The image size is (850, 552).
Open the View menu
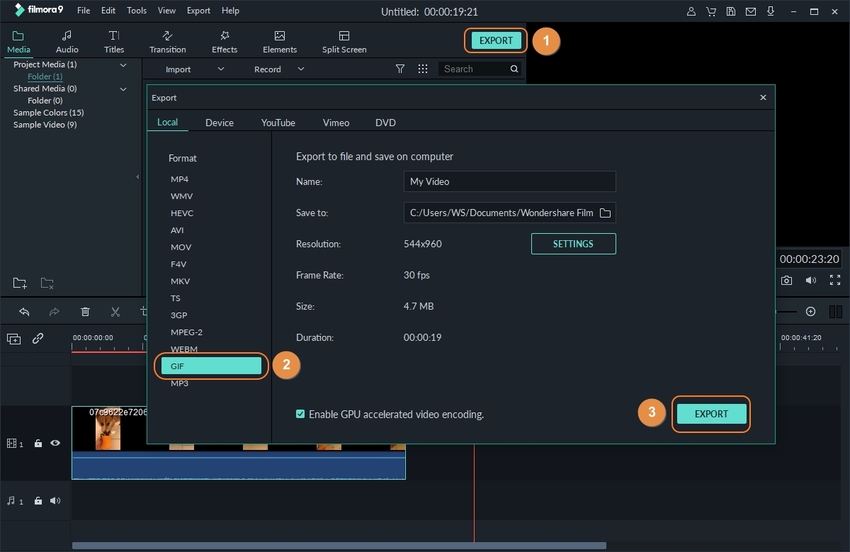coord(166,11)
